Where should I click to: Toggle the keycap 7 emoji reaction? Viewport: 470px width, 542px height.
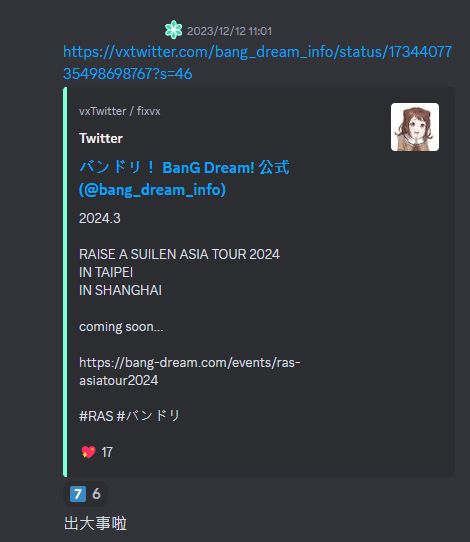[x=85, y=494]
